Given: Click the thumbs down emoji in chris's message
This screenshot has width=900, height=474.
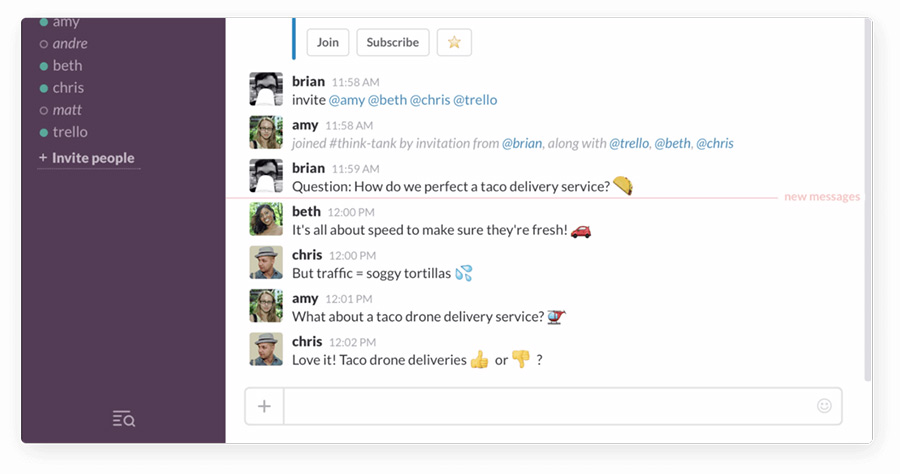Looking at the screenshot, I should [x=521, y=359].
